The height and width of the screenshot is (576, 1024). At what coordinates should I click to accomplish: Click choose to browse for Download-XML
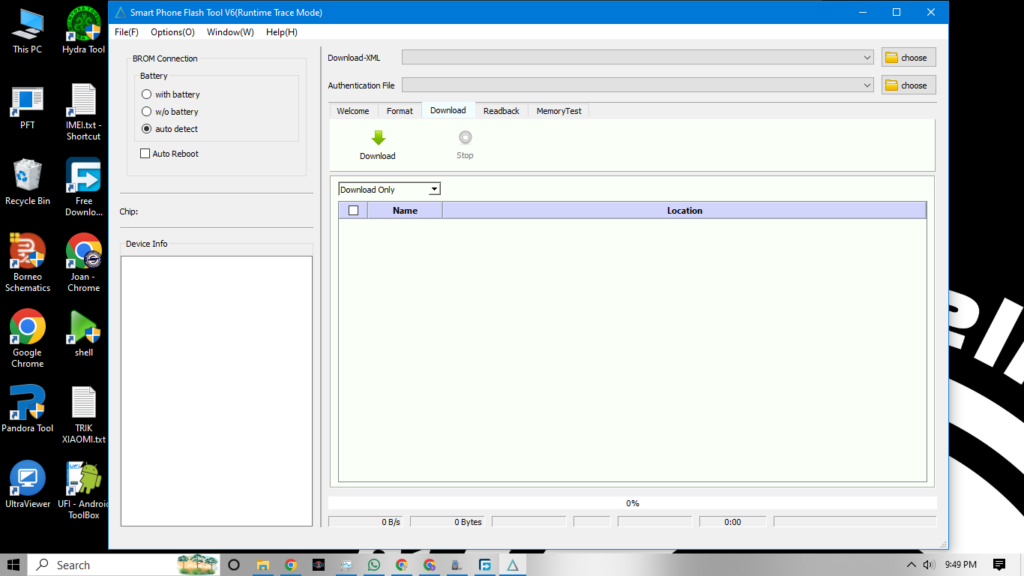(907, 57)
